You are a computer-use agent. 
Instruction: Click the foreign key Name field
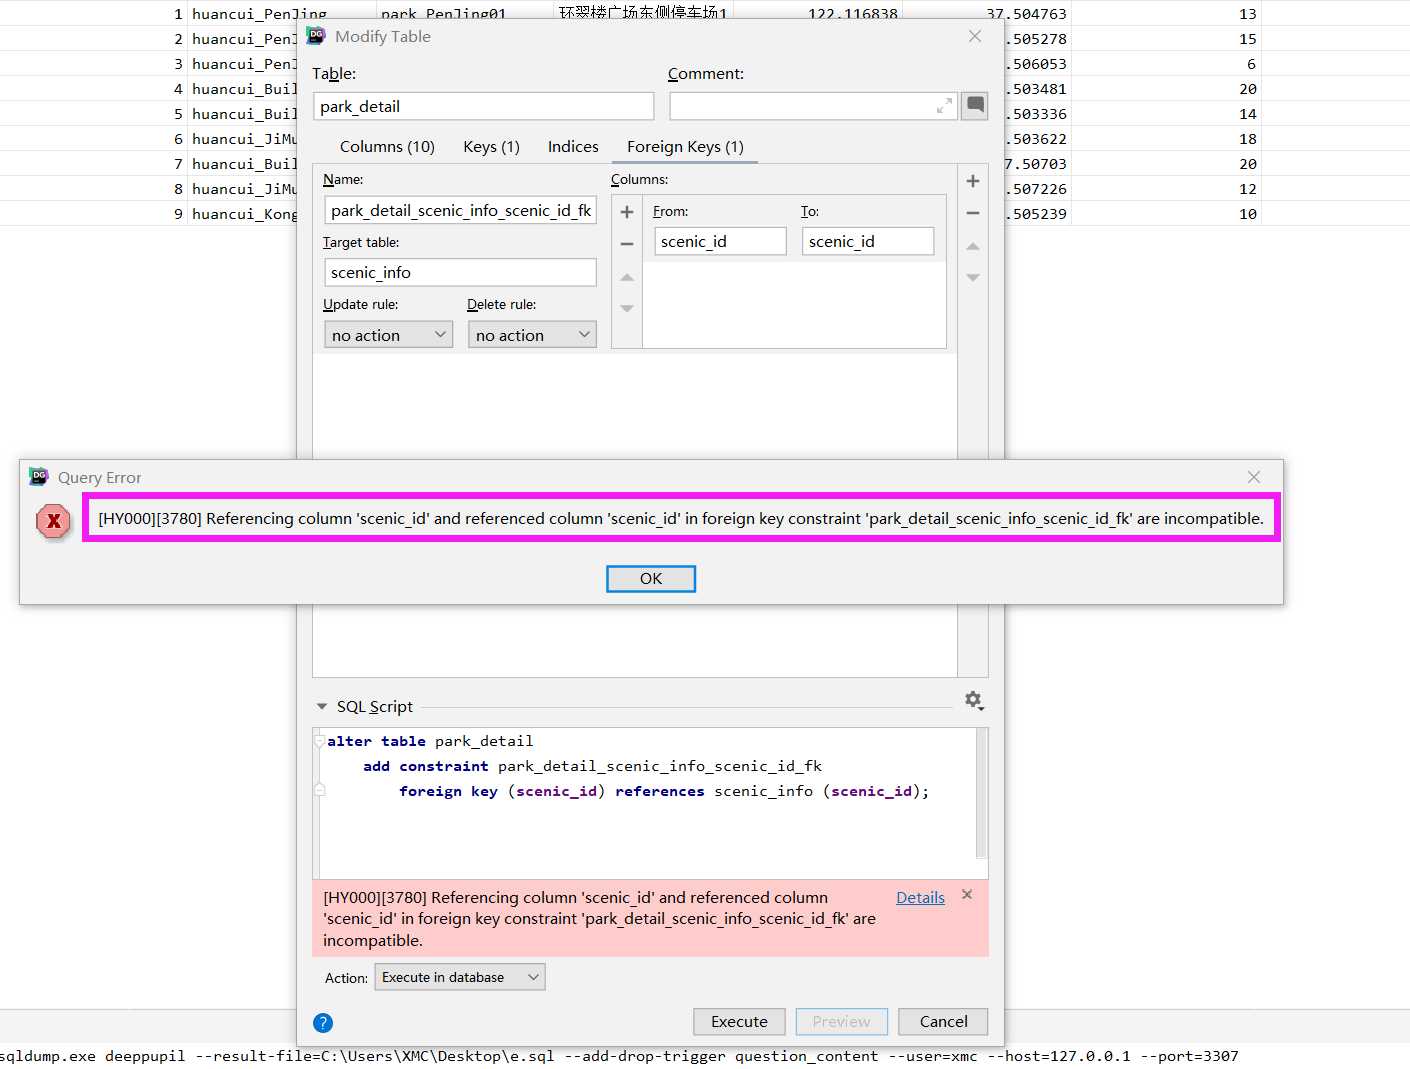[x=460, y=210]
